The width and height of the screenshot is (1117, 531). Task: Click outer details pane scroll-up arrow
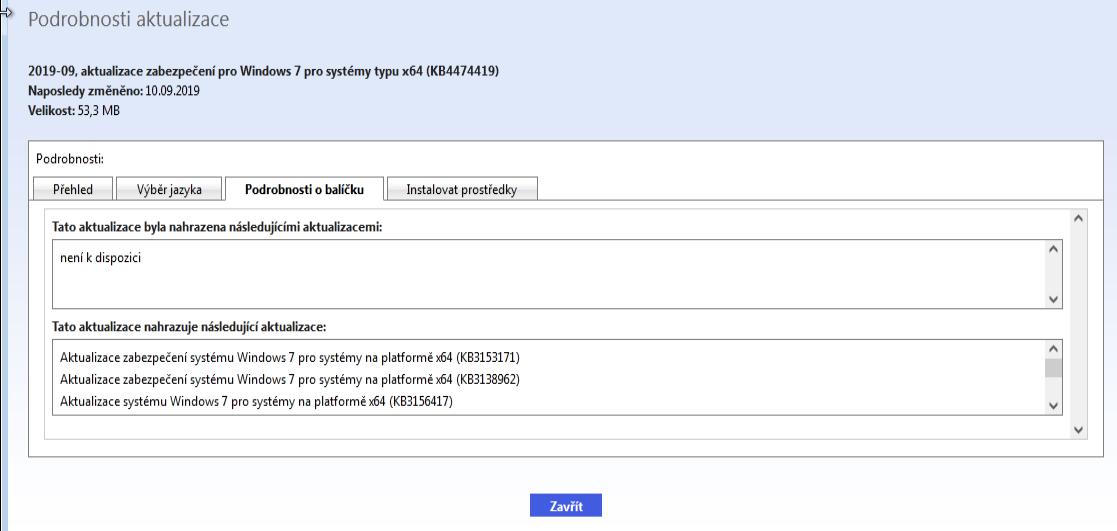coord(1078,218)
